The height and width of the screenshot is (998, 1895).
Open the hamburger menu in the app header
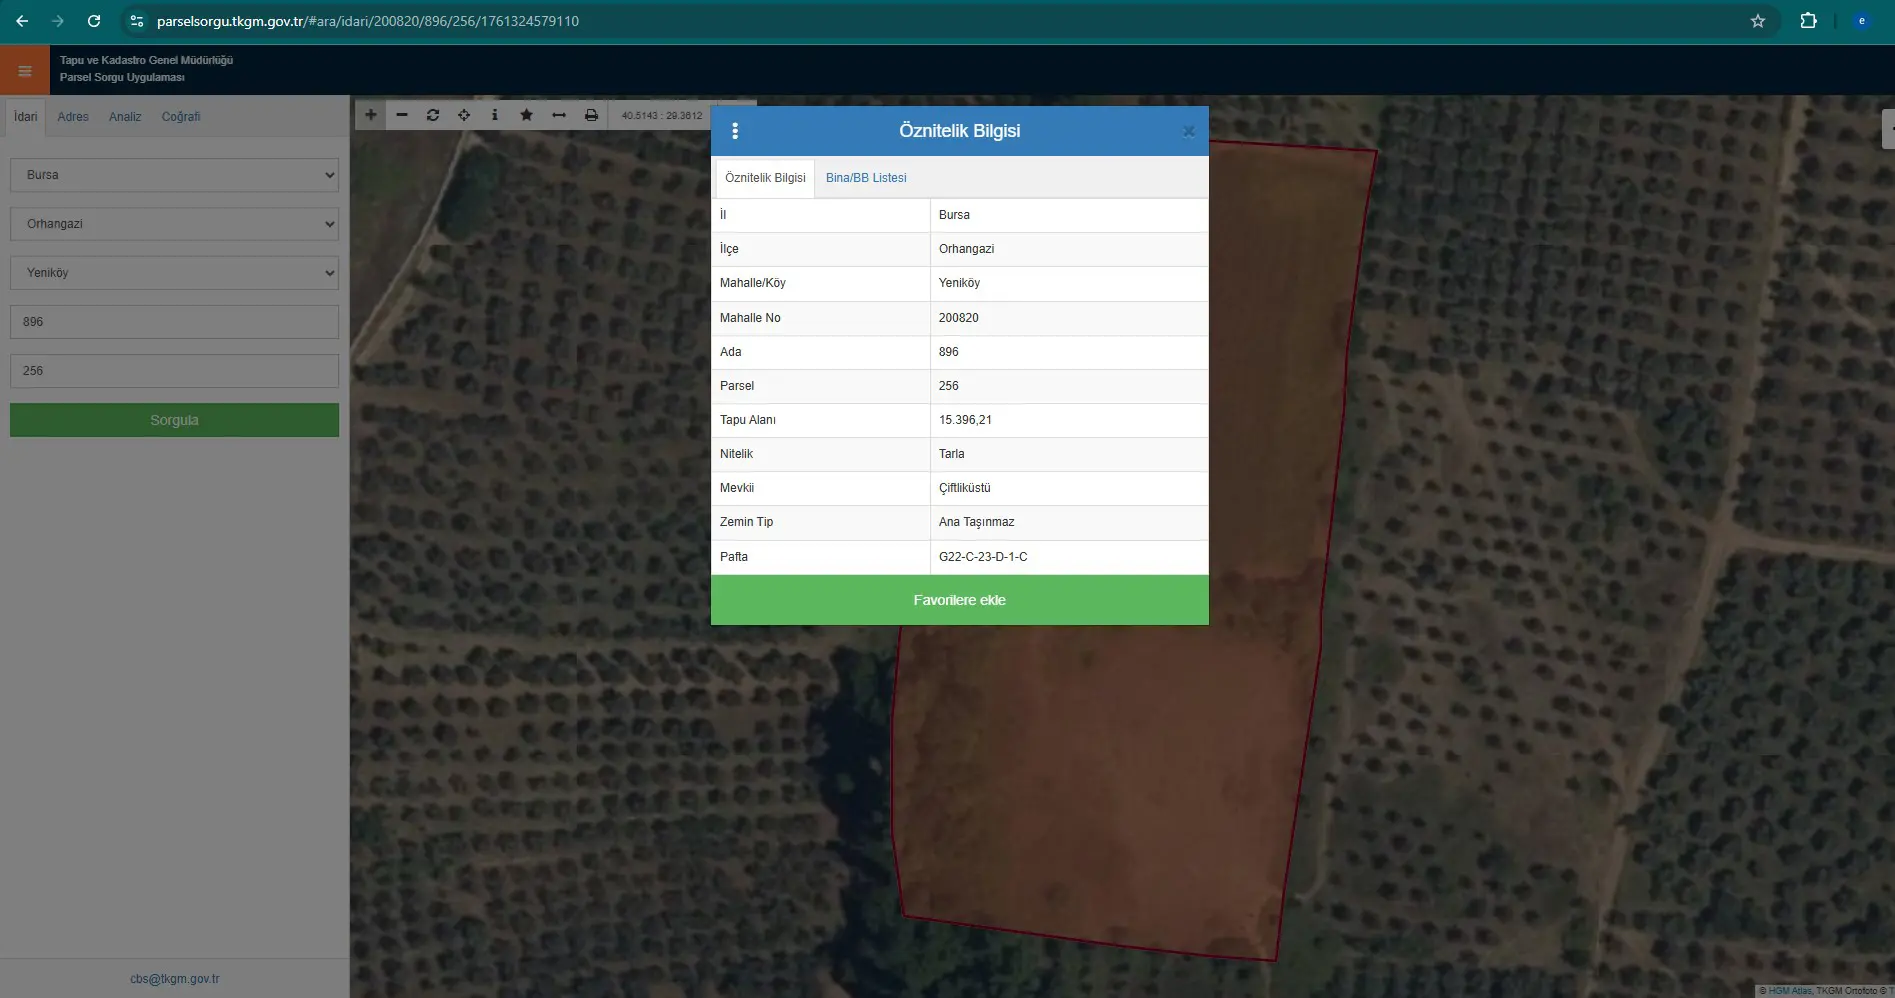click(25, 70)
